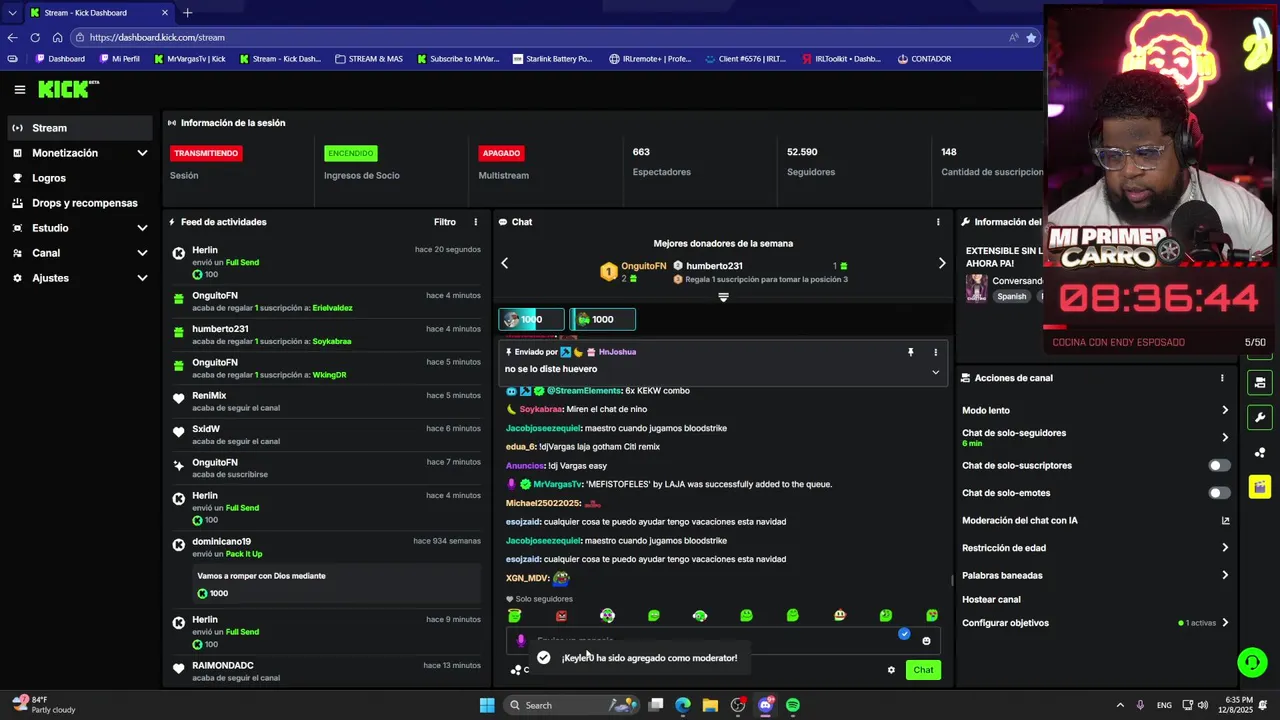Click Hostear canal

tap(991, 599)
